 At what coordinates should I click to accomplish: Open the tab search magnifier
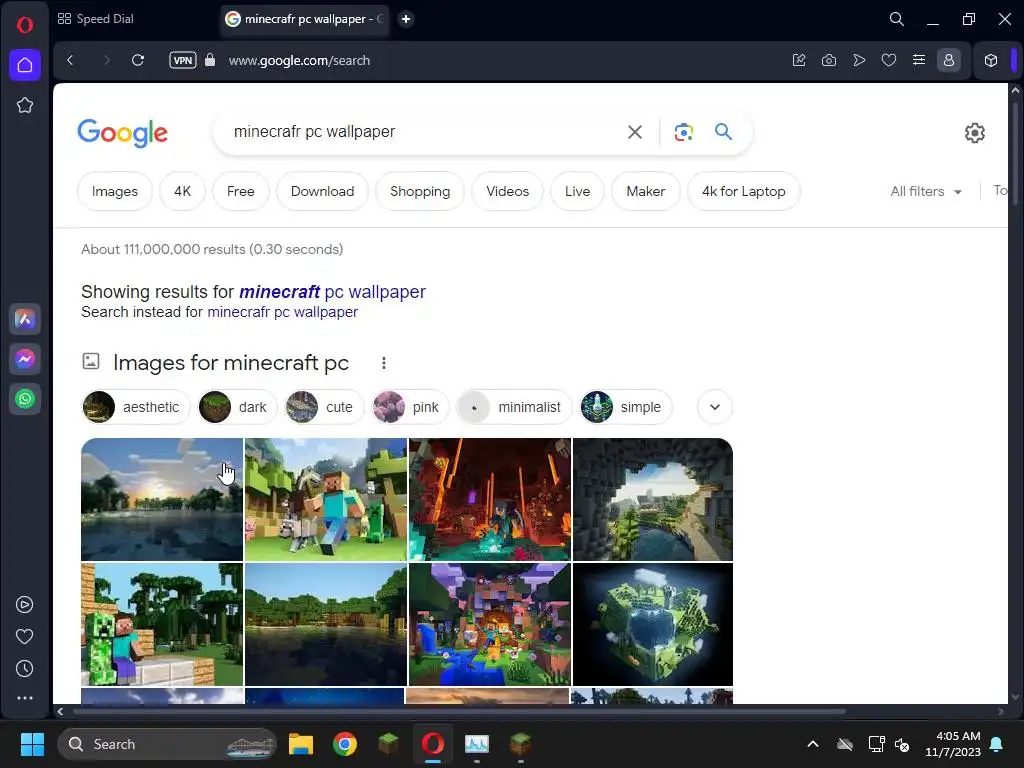[x=897, y=19]
